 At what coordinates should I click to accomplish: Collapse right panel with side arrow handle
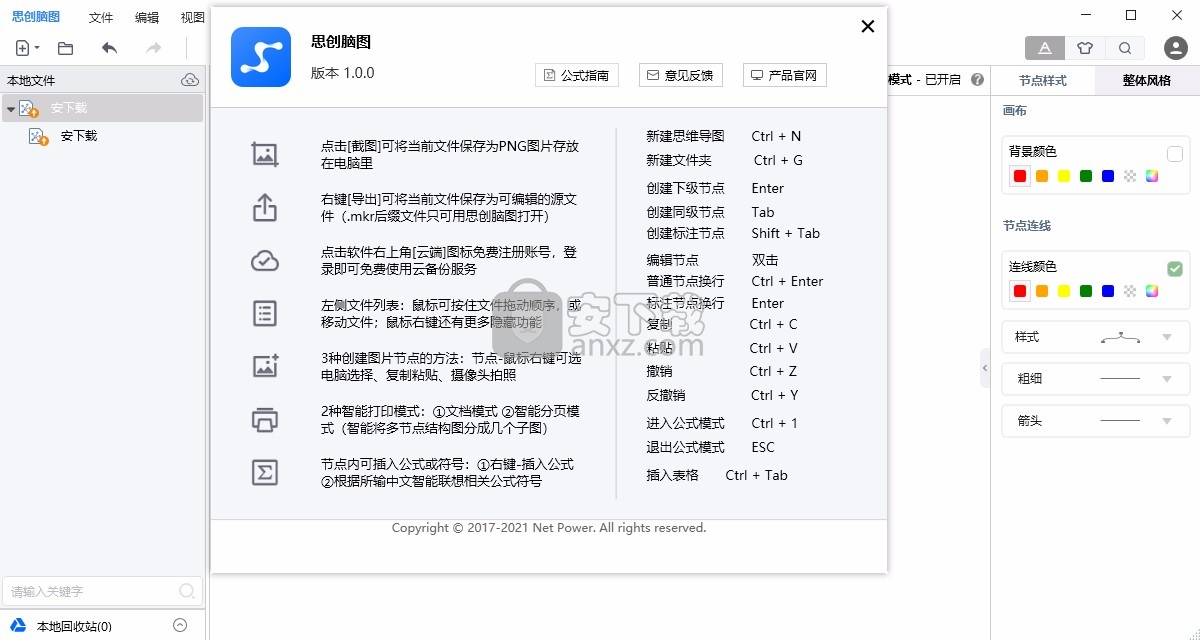[x=985, y=368]
